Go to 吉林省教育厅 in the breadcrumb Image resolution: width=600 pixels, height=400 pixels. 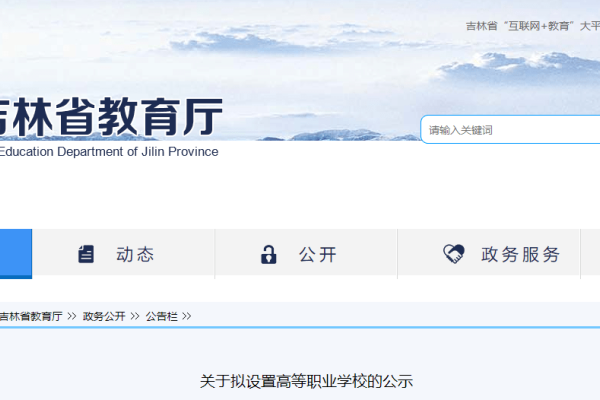(x=31, y=316)
